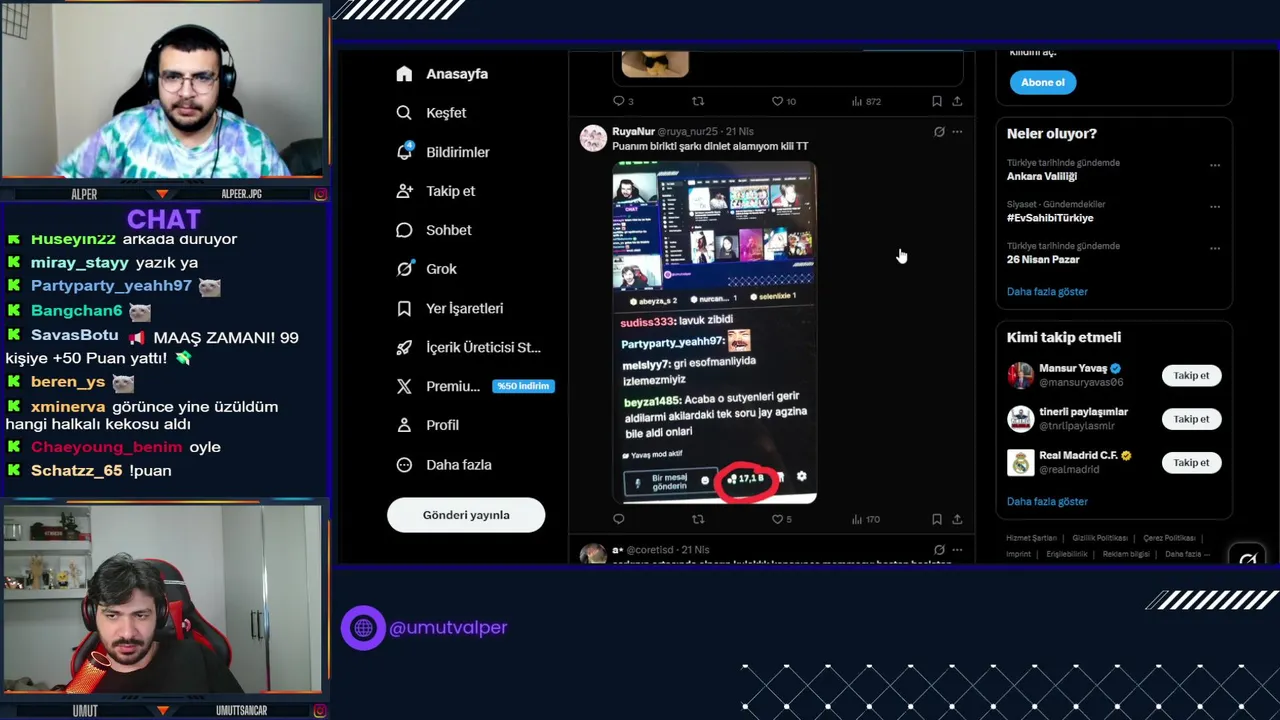Click the @ruya_nur25 handle
This screenshot has width=1280, height=720.
click(688, 132)
